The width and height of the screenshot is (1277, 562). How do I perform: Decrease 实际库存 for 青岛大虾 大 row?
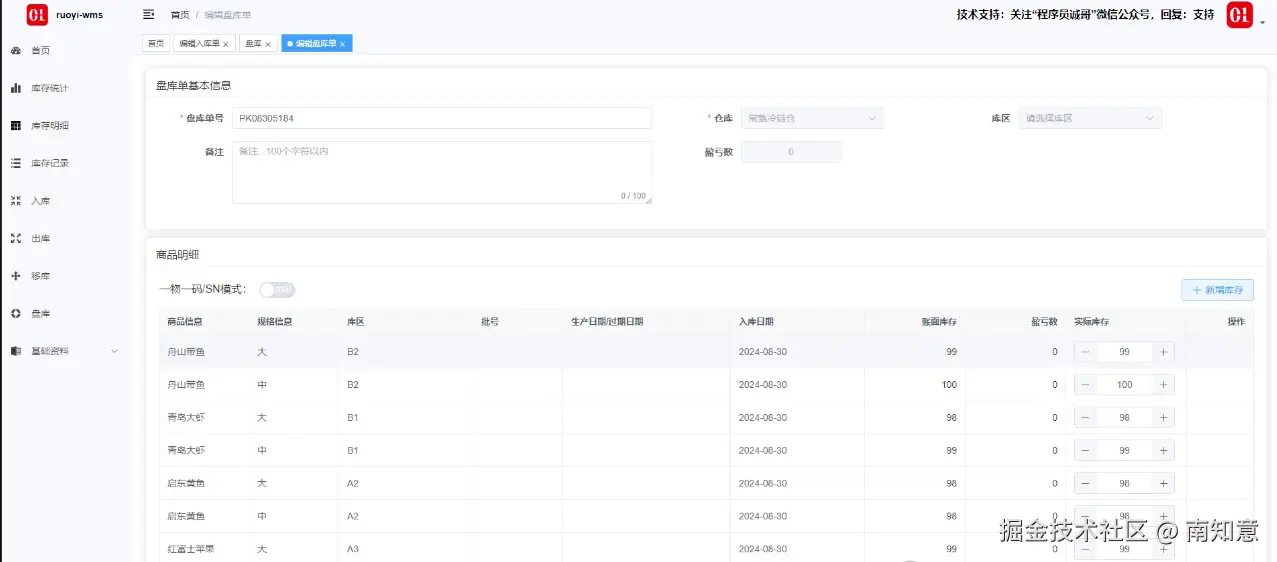tap(1086, 418)
